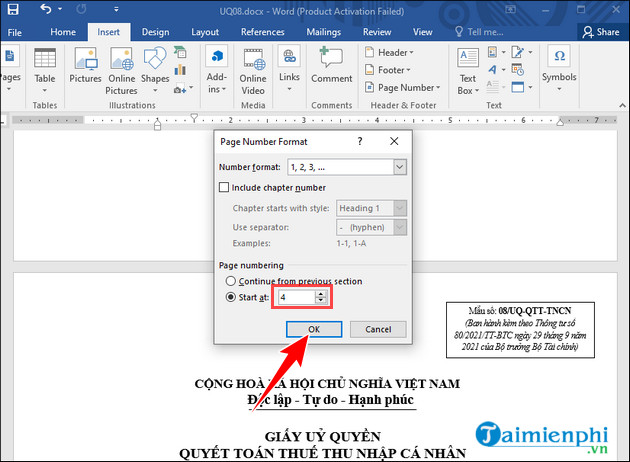Switch to the Layout tab
The height and width of the screenshot is (462, 630).
coord(205,32)
